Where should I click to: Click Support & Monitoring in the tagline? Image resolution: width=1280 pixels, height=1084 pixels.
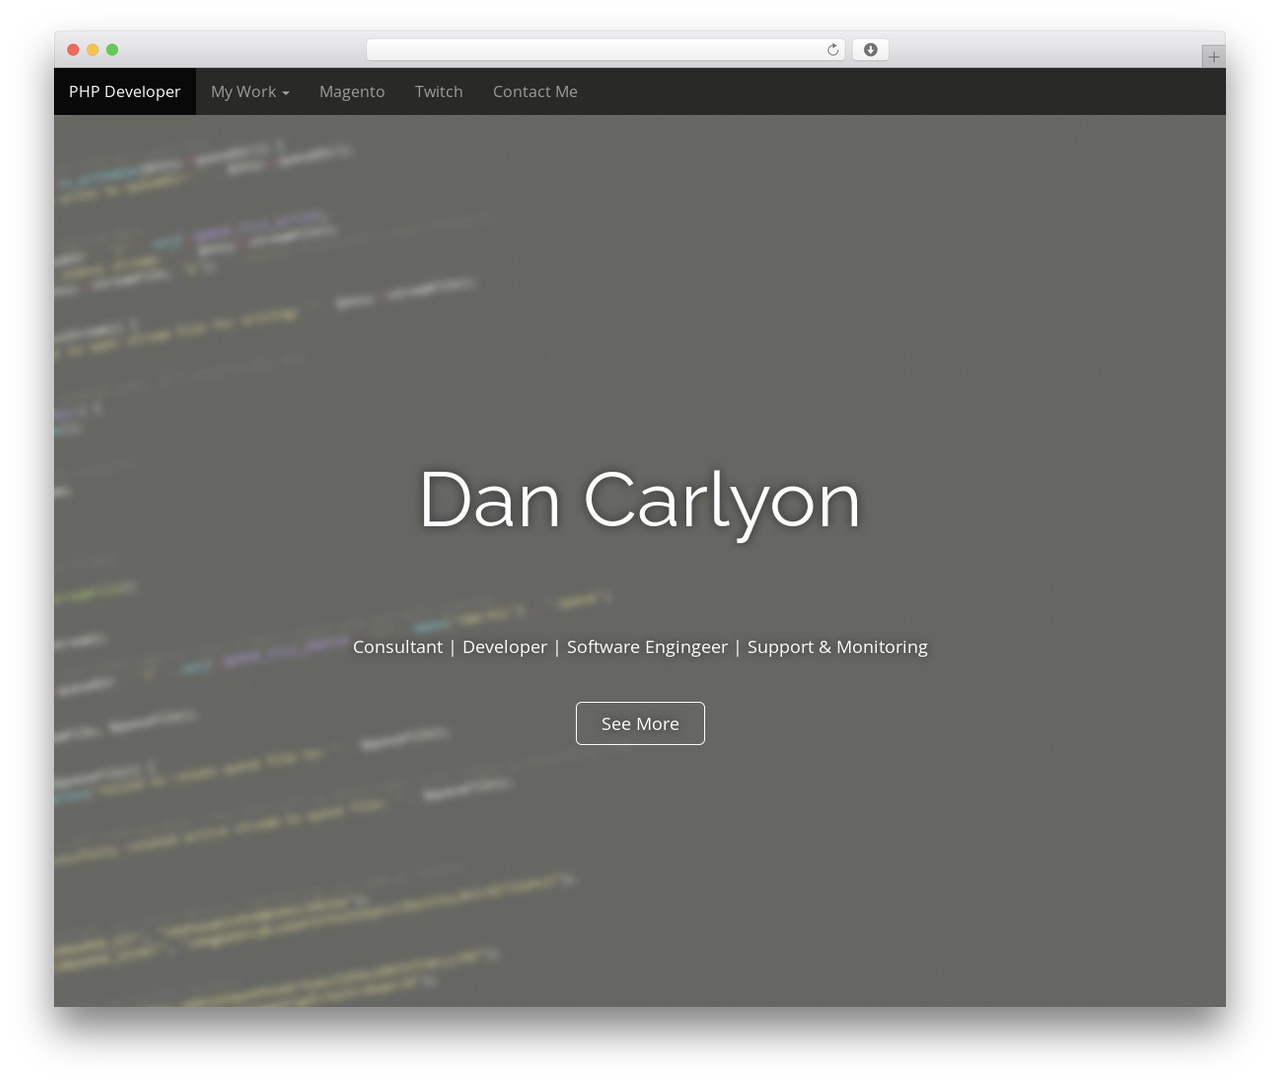click(838, 647)
